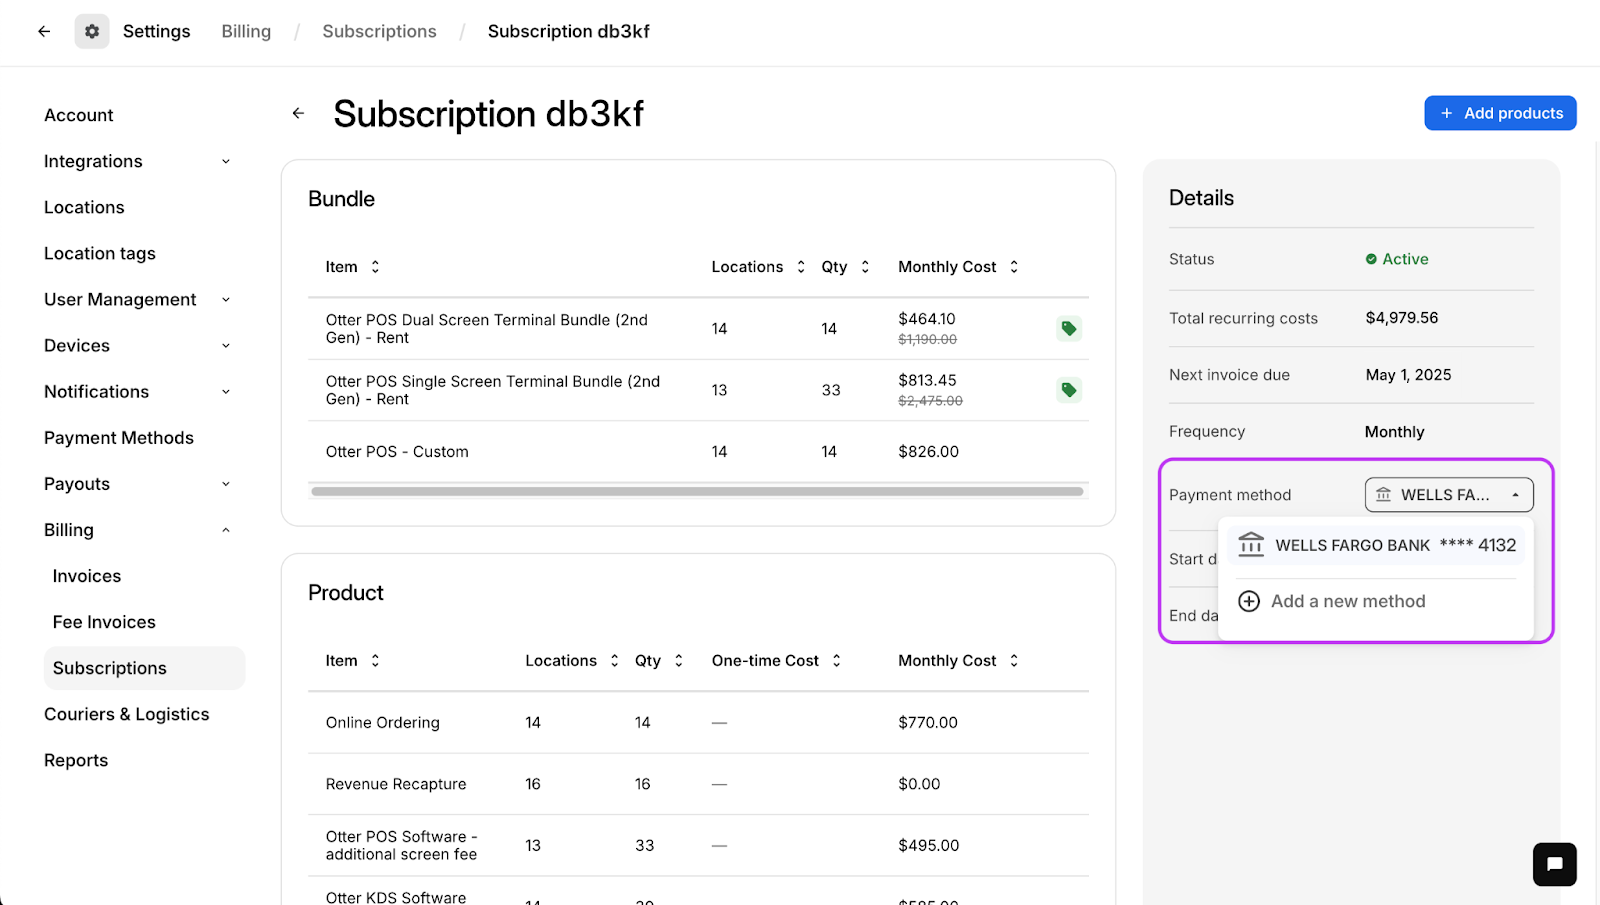This screenshot has height=905, width=1600.
Task: Click the back arrow in the top bar
Action: click(44, 31)
